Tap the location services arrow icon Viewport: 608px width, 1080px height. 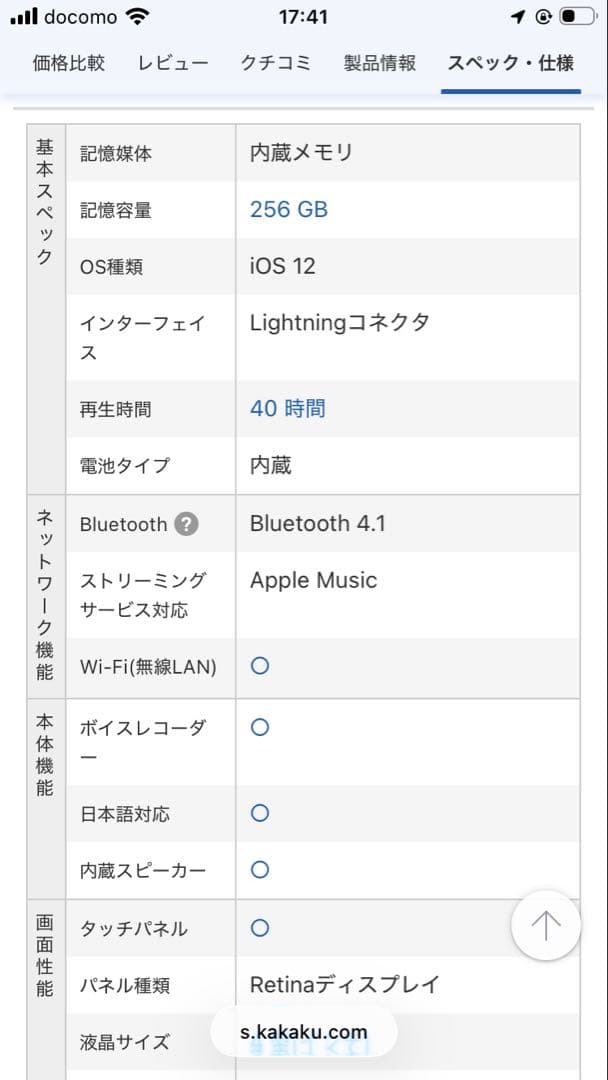[x=516, y=15]
